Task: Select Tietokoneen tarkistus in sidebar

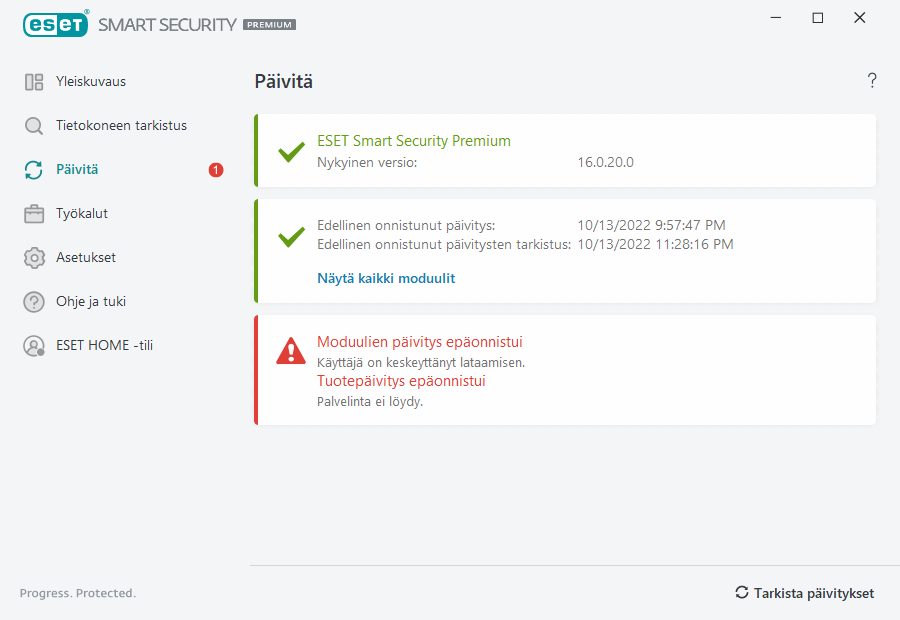Action: click(121, 126)
